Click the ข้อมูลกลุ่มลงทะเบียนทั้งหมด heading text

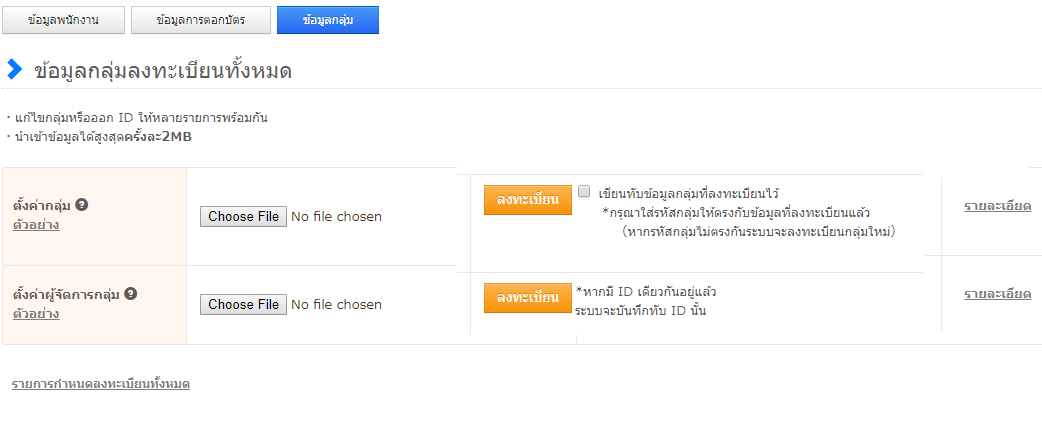click(163, 71)
